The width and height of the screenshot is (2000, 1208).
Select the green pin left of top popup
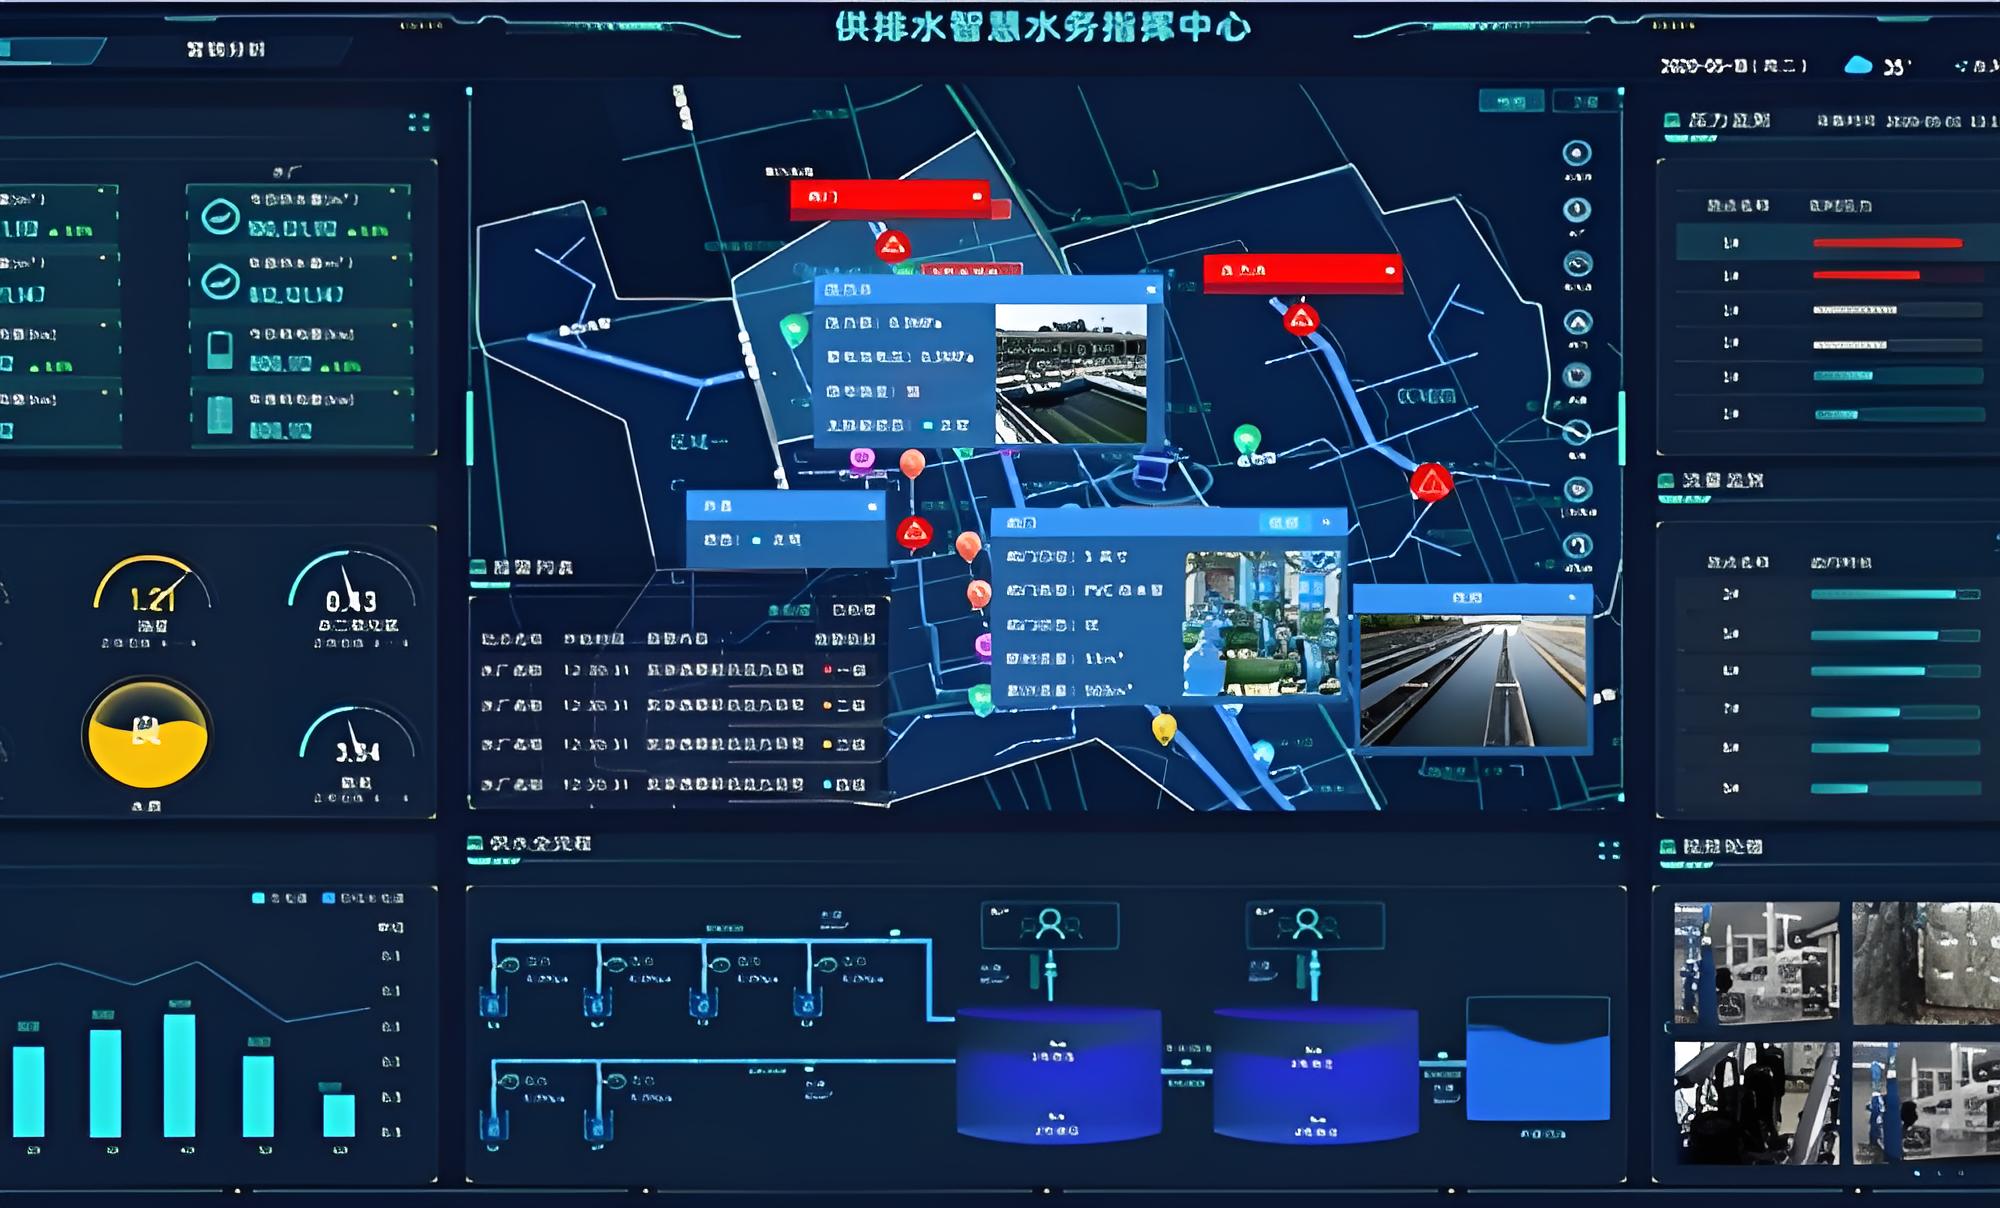pyautogui.click(x=793, y=328)
